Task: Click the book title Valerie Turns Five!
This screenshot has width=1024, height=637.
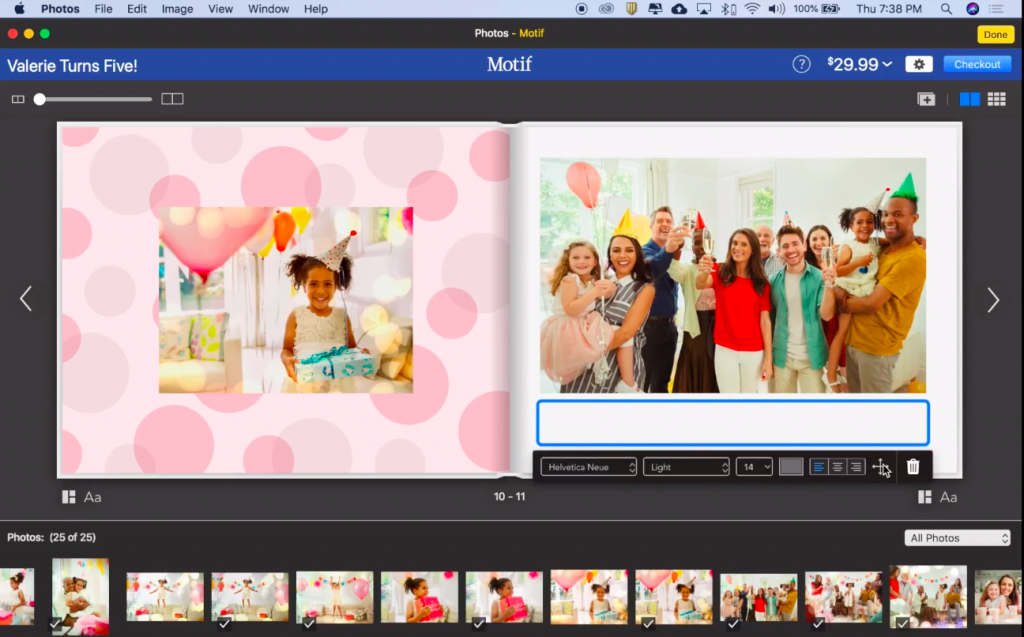Action: (72, 65)
